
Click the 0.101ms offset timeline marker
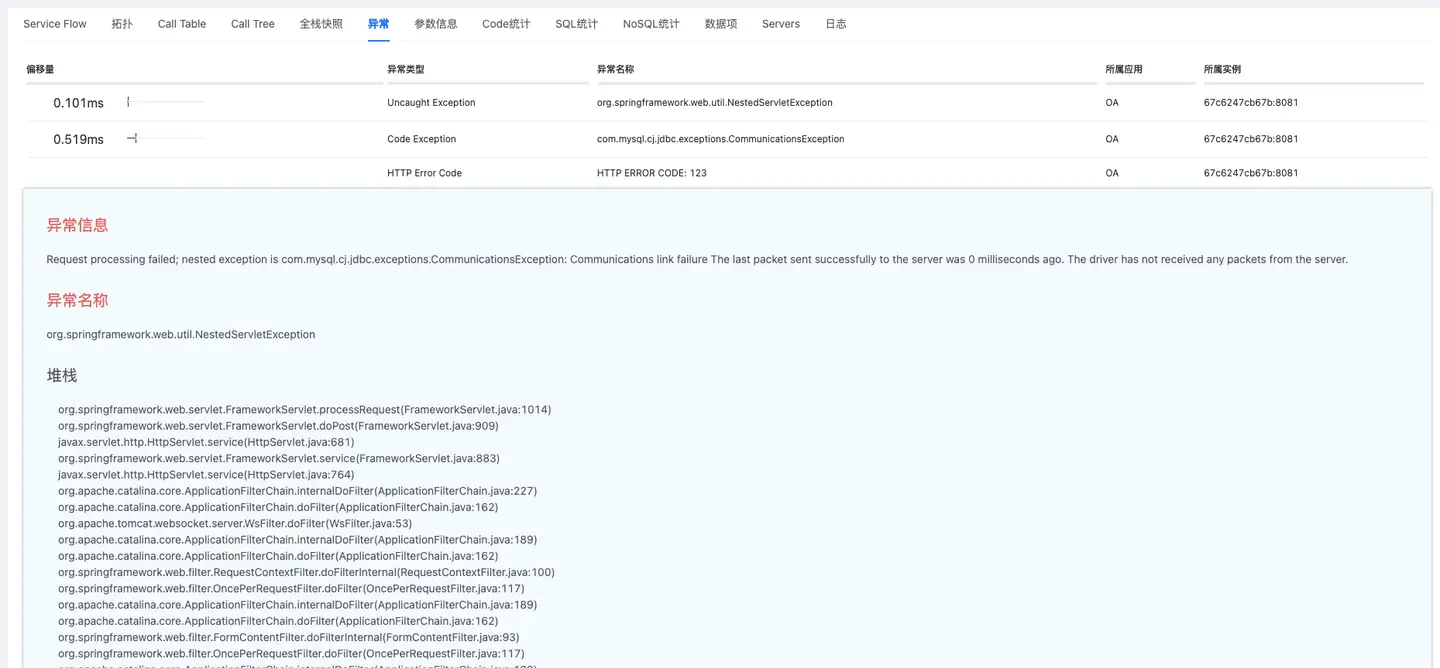[129, 102]
